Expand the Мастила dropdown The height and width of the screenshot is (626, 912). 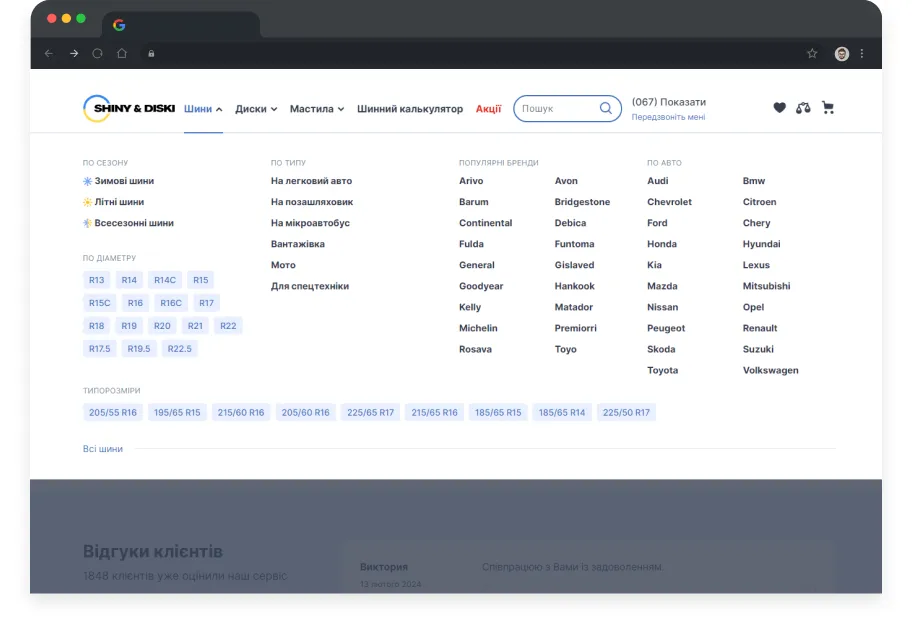[317, 109]
